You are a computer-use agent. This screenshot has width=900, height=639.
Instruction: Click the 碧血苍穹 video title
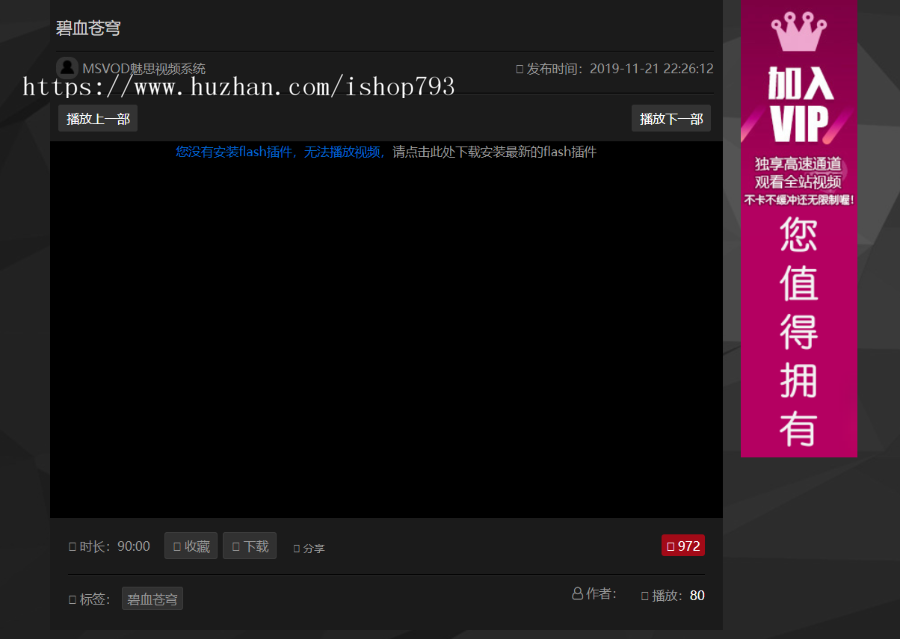[88, 28]
